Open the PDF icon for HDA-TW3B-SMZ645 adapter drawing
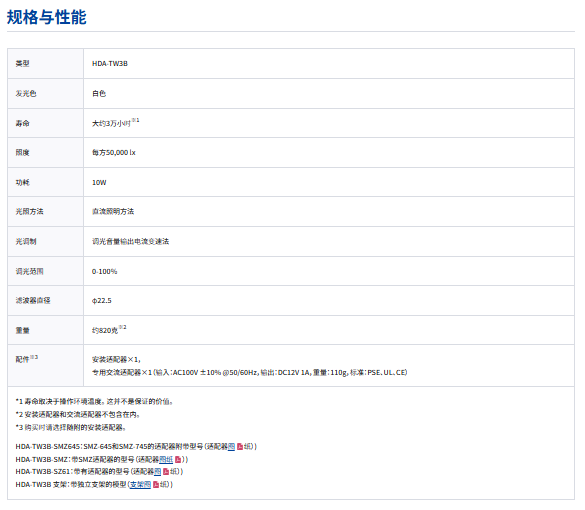This screenshot has width=585, height=510. (240, 446)
